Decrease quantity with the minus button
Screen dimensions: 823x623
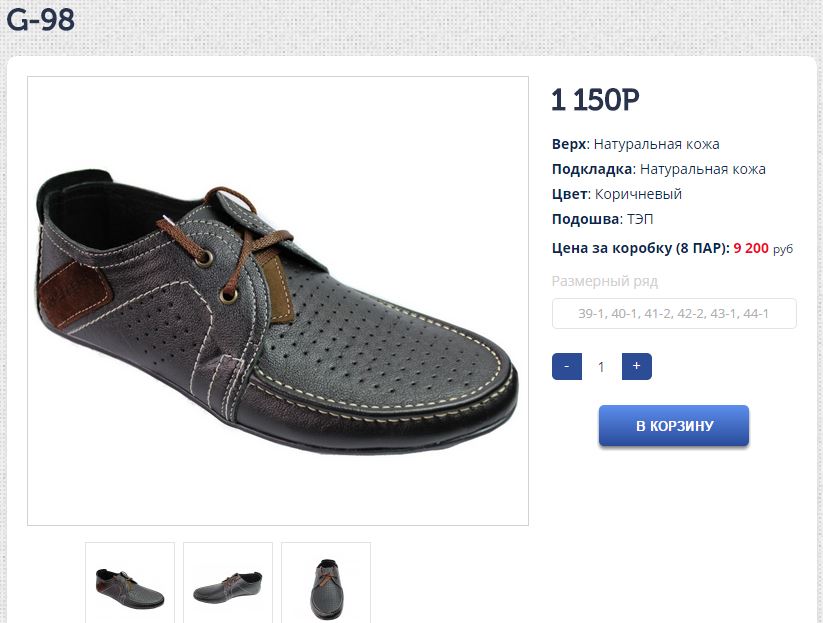567,367
